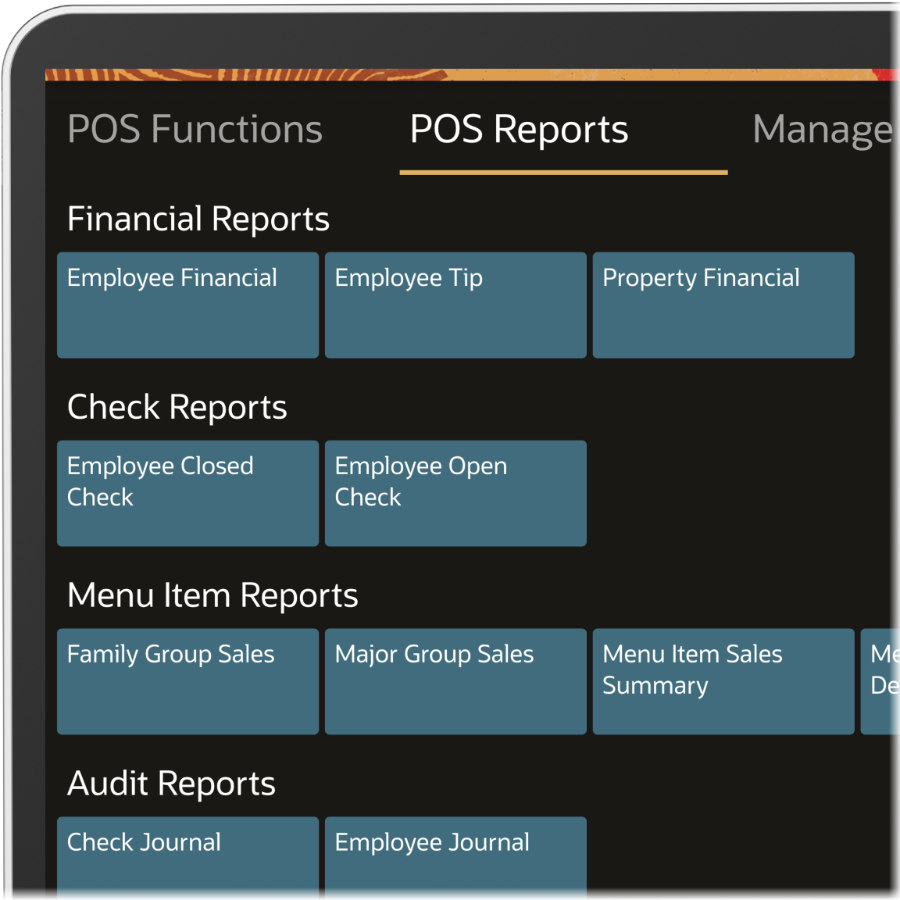Open the Property Financial report
Image resolution: width=900 pixels, height=900 pixels.
723,305
